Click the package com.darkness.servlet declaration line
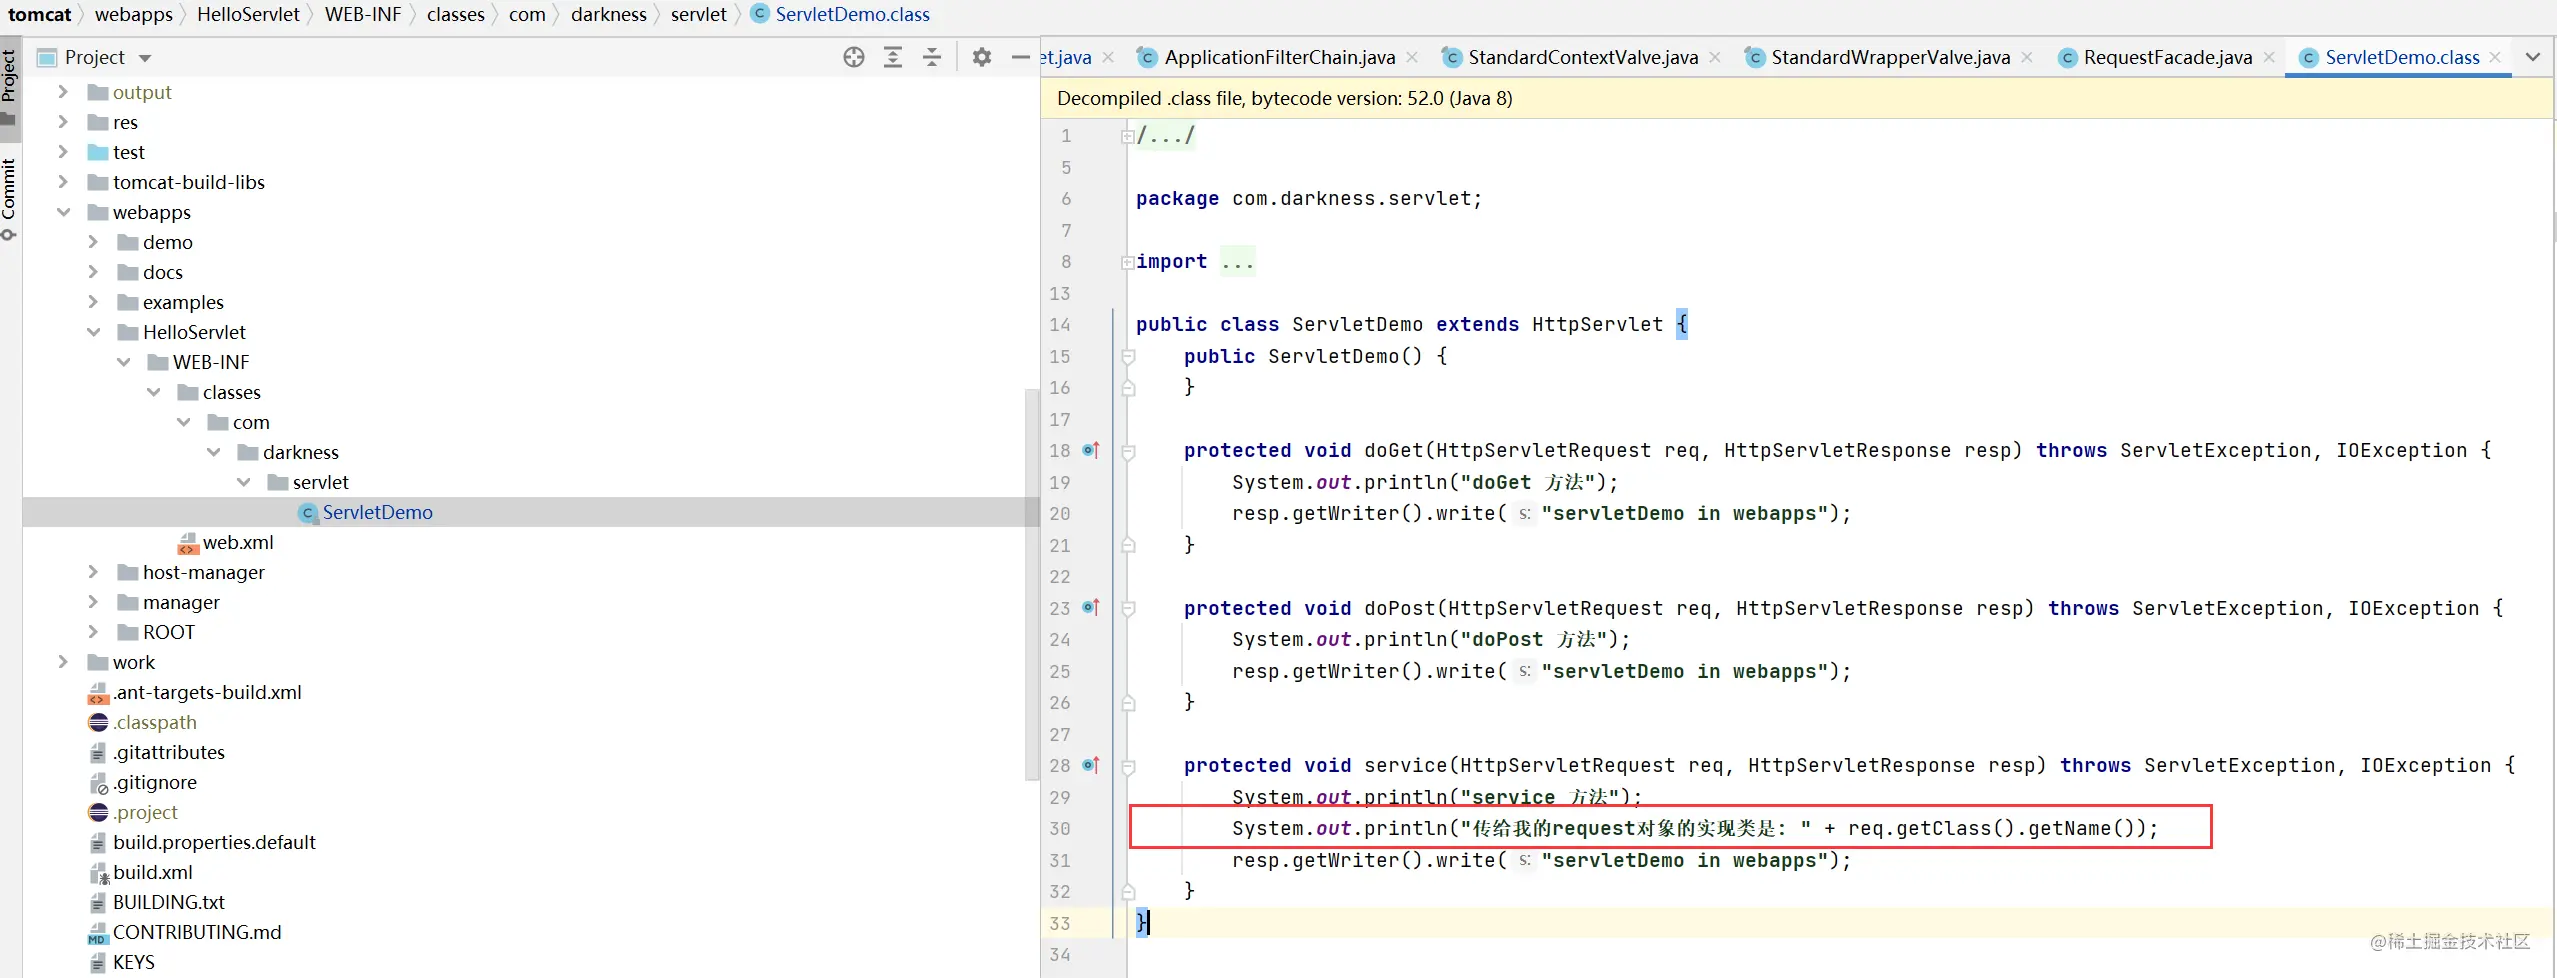This screenshot has height=978, width=2557. point(1308,198)
